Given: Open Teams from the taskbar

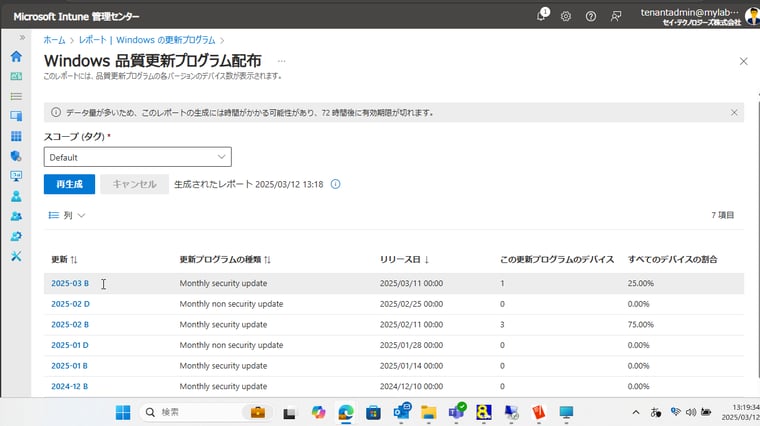Looking at the screenshot, I should click(457, 411).
